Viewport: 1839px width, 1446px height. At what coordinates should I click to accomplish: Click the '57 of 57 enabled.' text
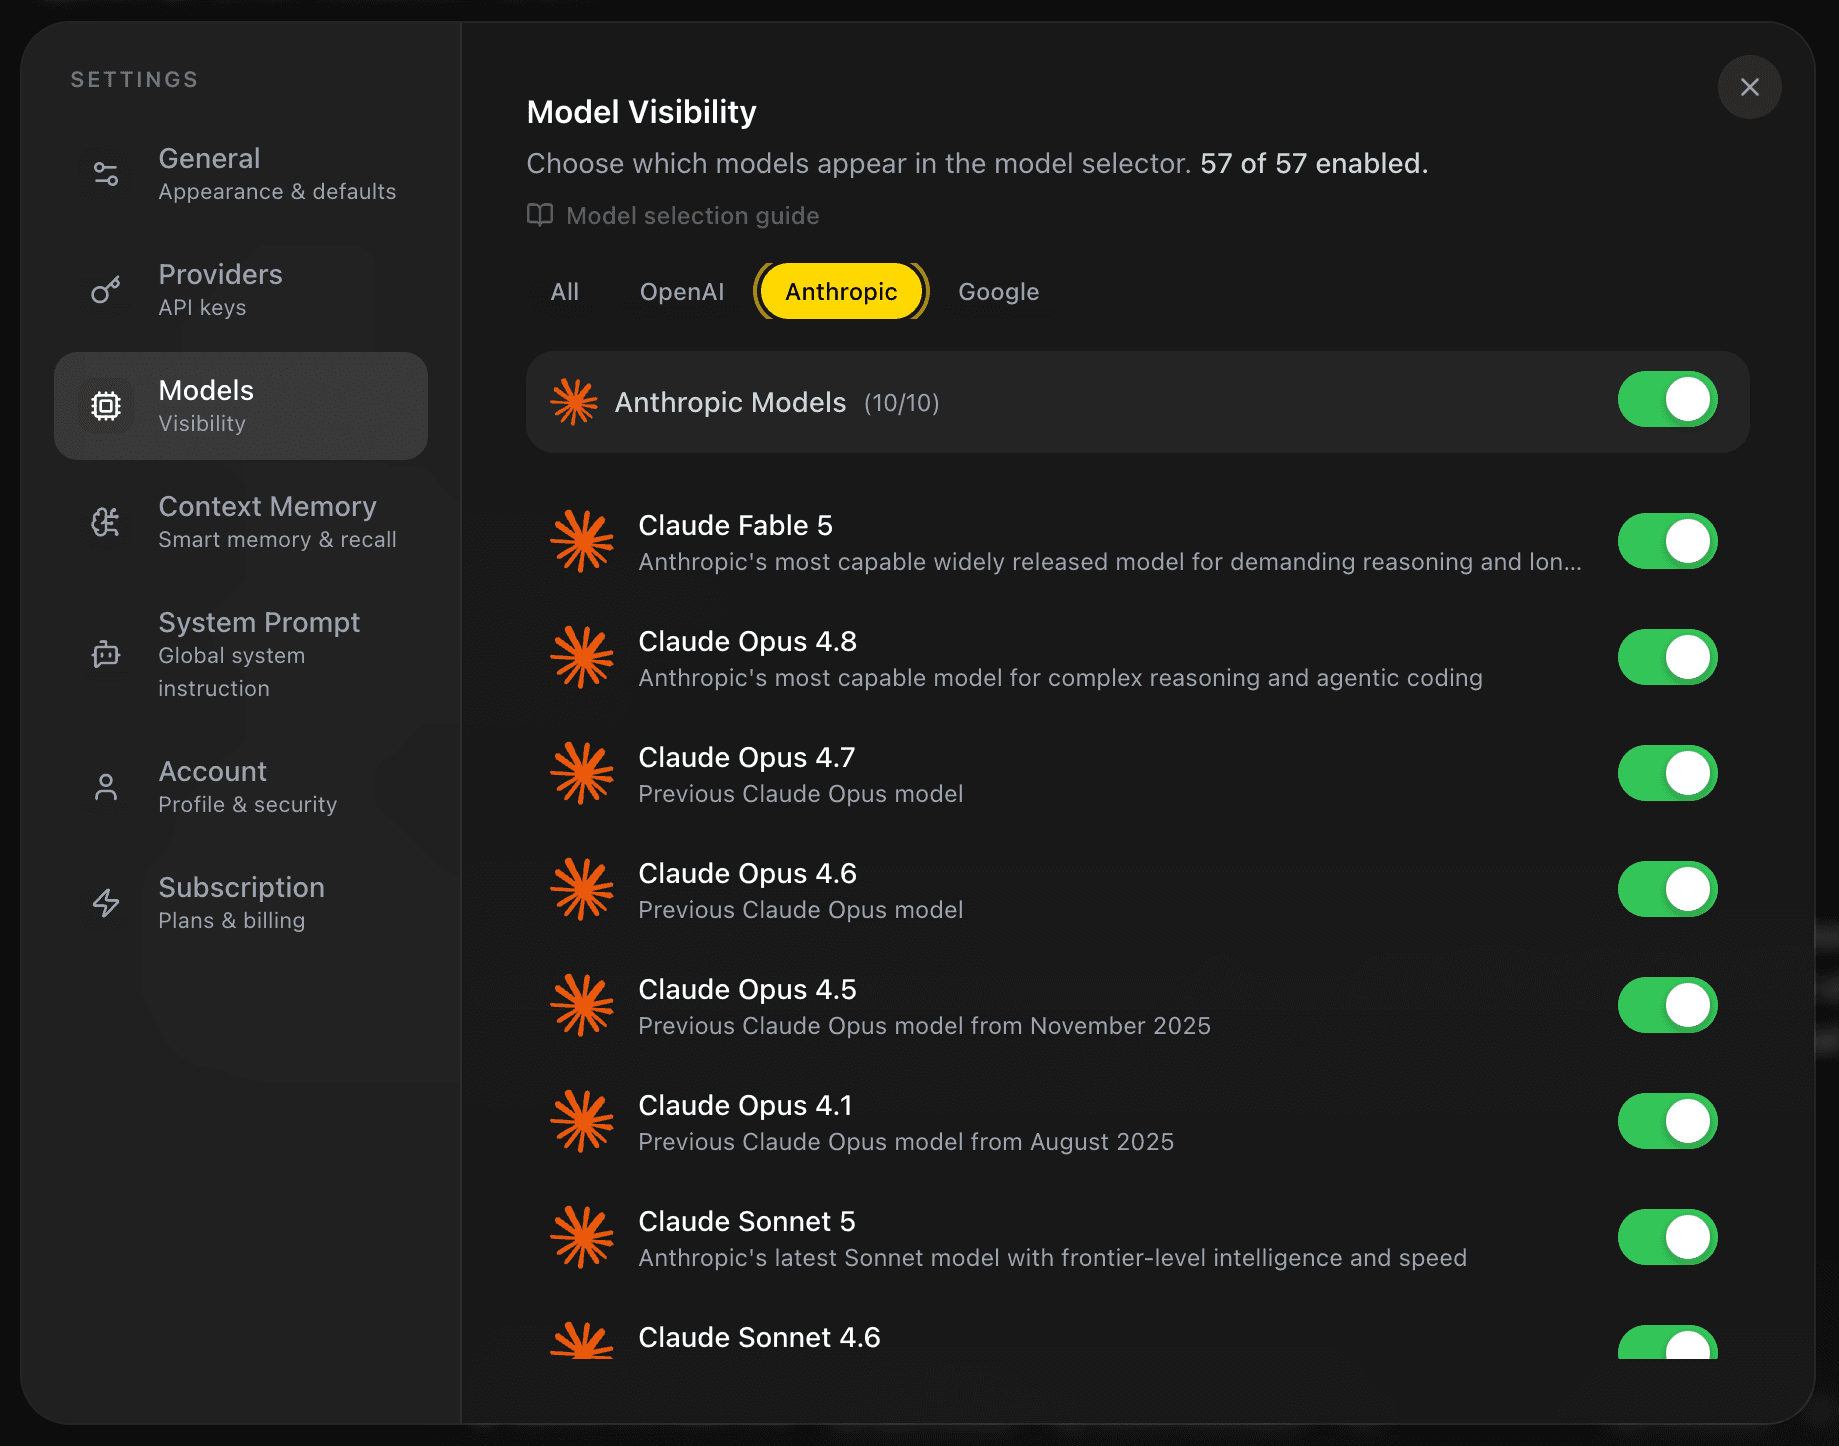pyautogui.click(x=1314, y=163)
